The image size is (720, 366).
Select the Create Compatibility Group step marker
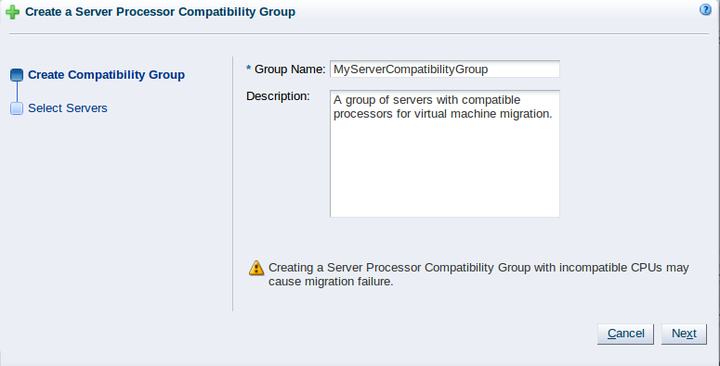[17, 75]
